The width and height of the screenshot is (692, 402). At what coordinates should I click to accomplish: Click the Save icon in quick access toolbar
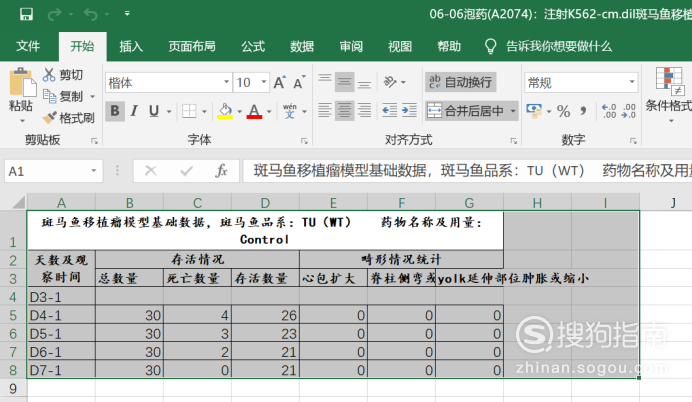[x=26, y=14]
